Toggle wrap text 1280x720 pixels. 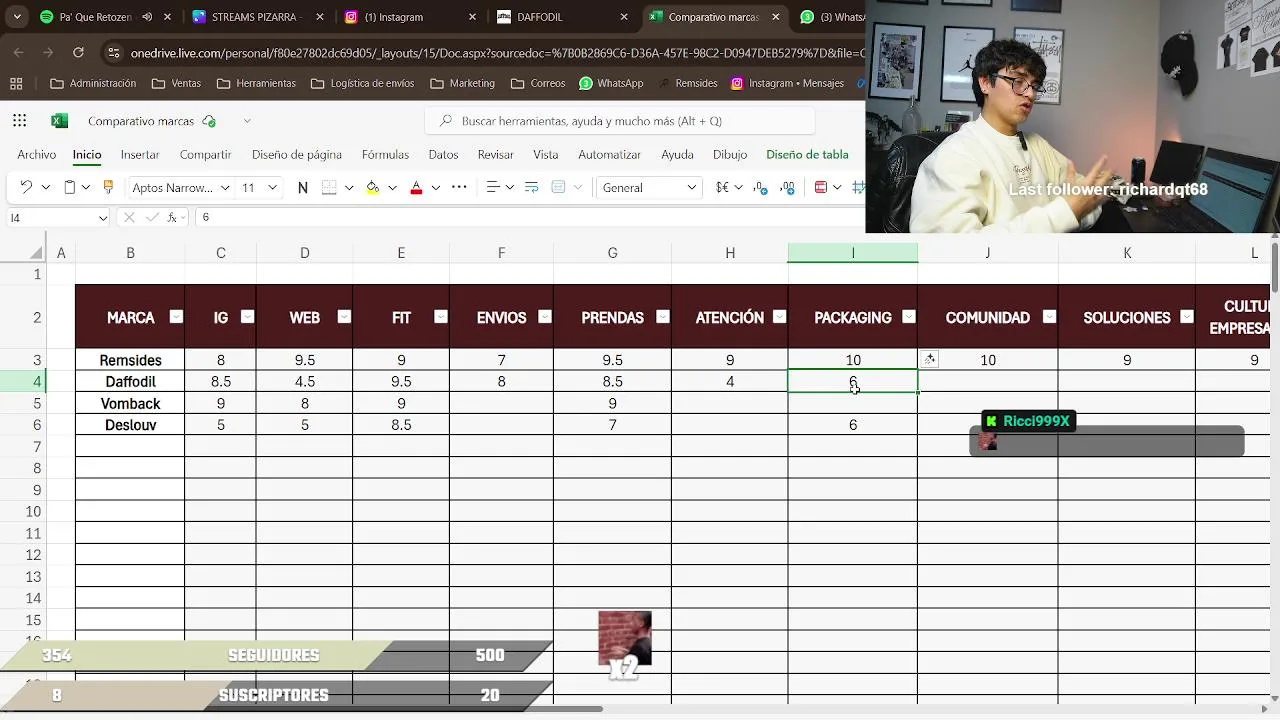coord(531,187)
